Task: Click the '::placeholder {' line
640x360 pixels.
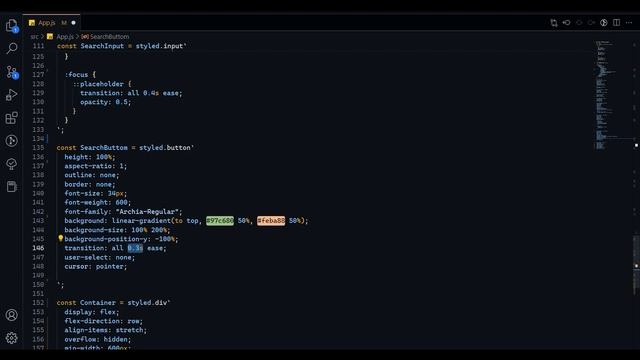Action: tap(102, 84)
